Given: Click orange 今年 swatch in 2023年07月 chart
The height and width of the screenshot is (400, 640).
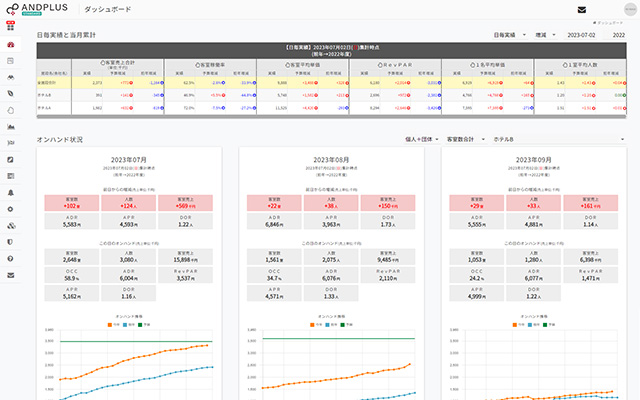Looking at the screenshot, I should click(110, 325).
